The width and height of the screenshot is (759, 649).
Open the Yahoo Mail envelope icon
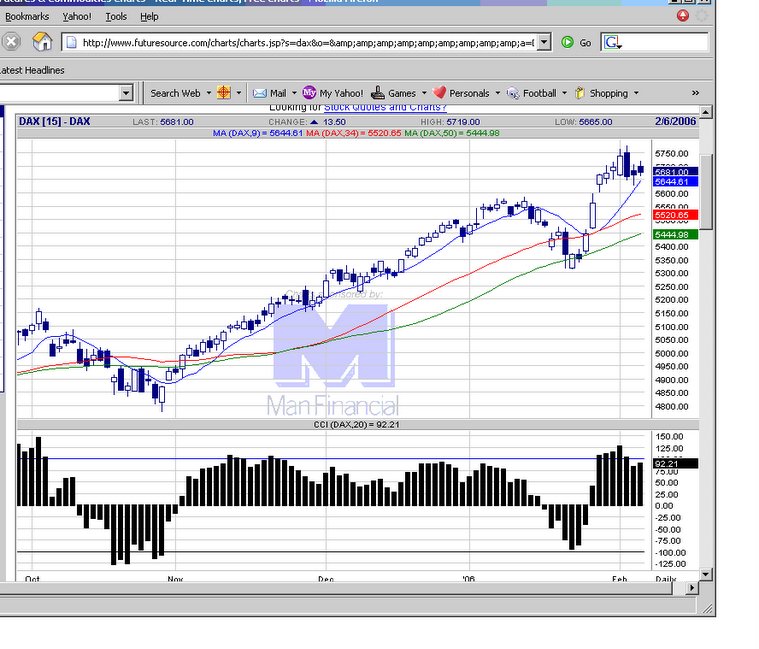pos(260,93)
